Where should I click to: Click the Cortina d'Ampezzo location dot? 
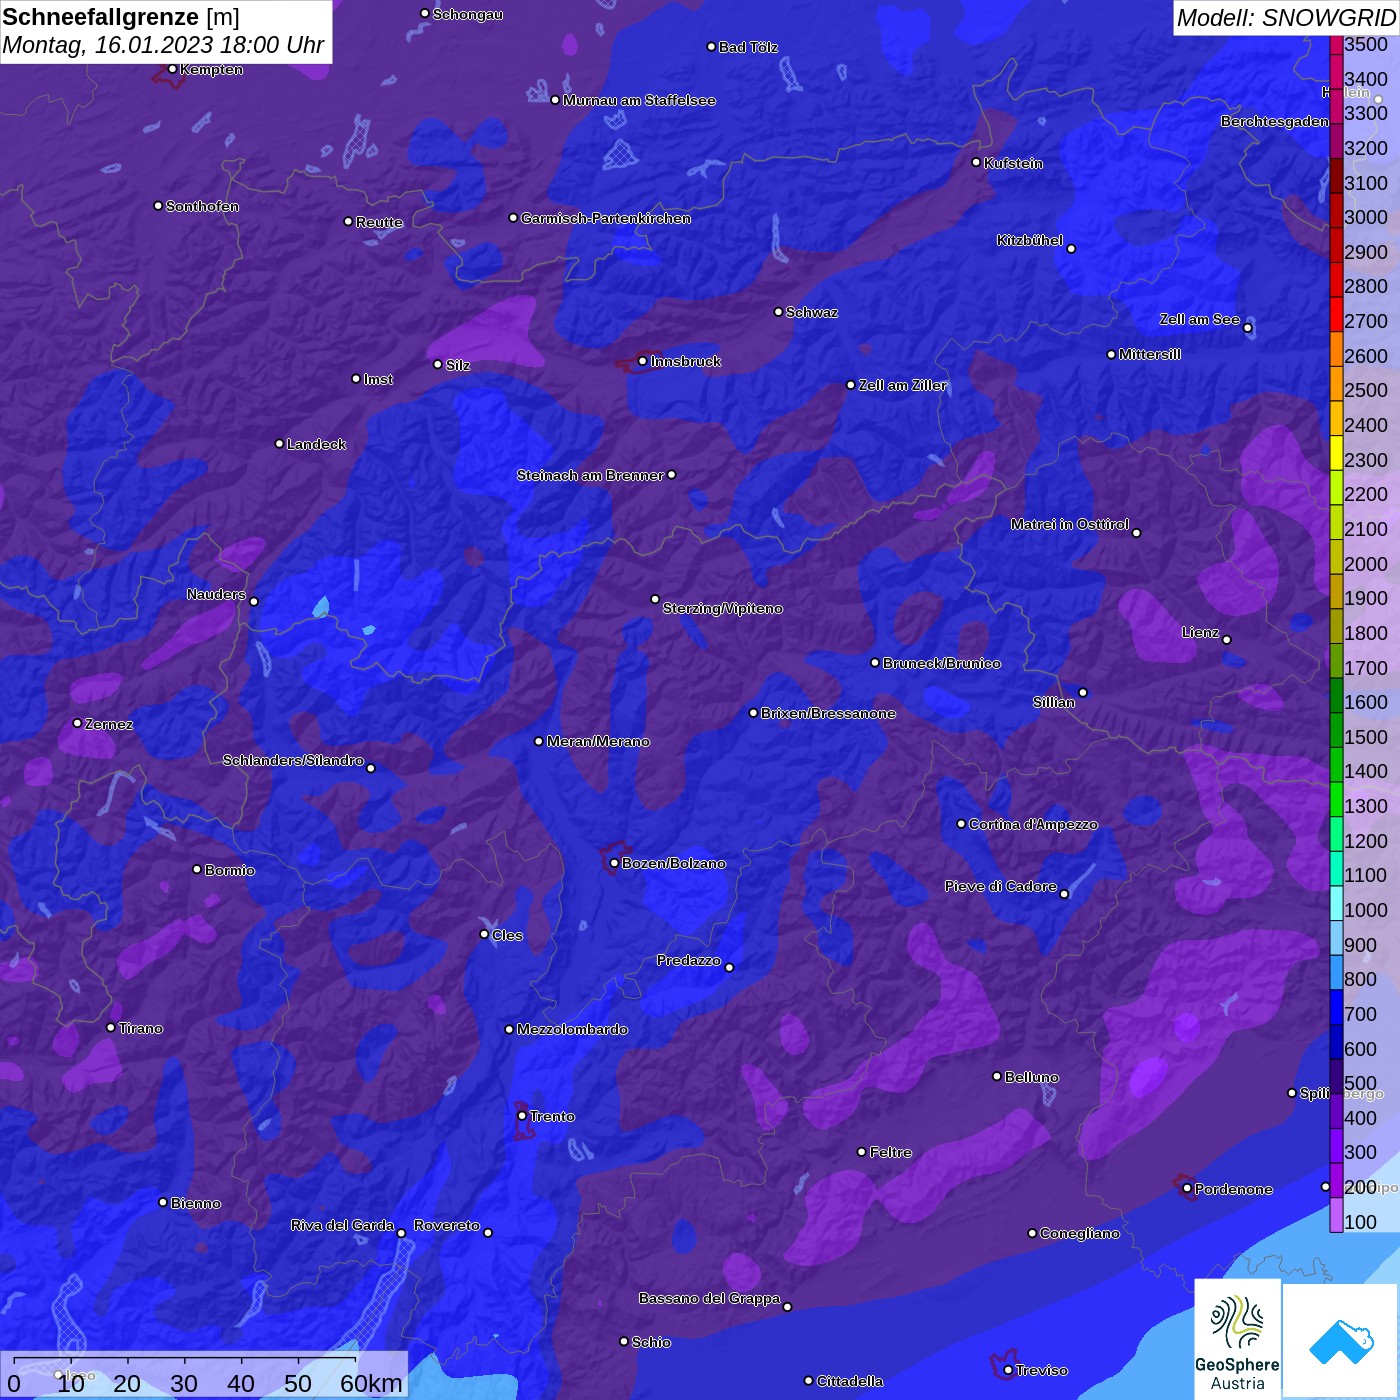coord(961,824)
